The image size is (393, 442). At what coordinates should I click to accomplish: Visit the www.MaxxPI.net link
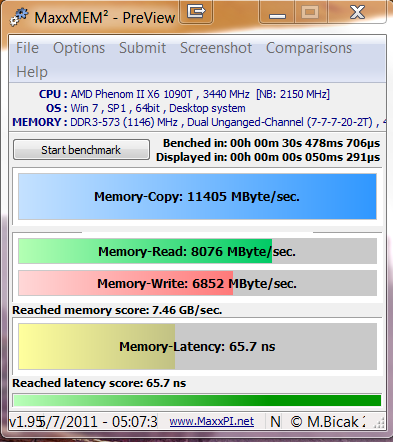click(x=212, y=421)
